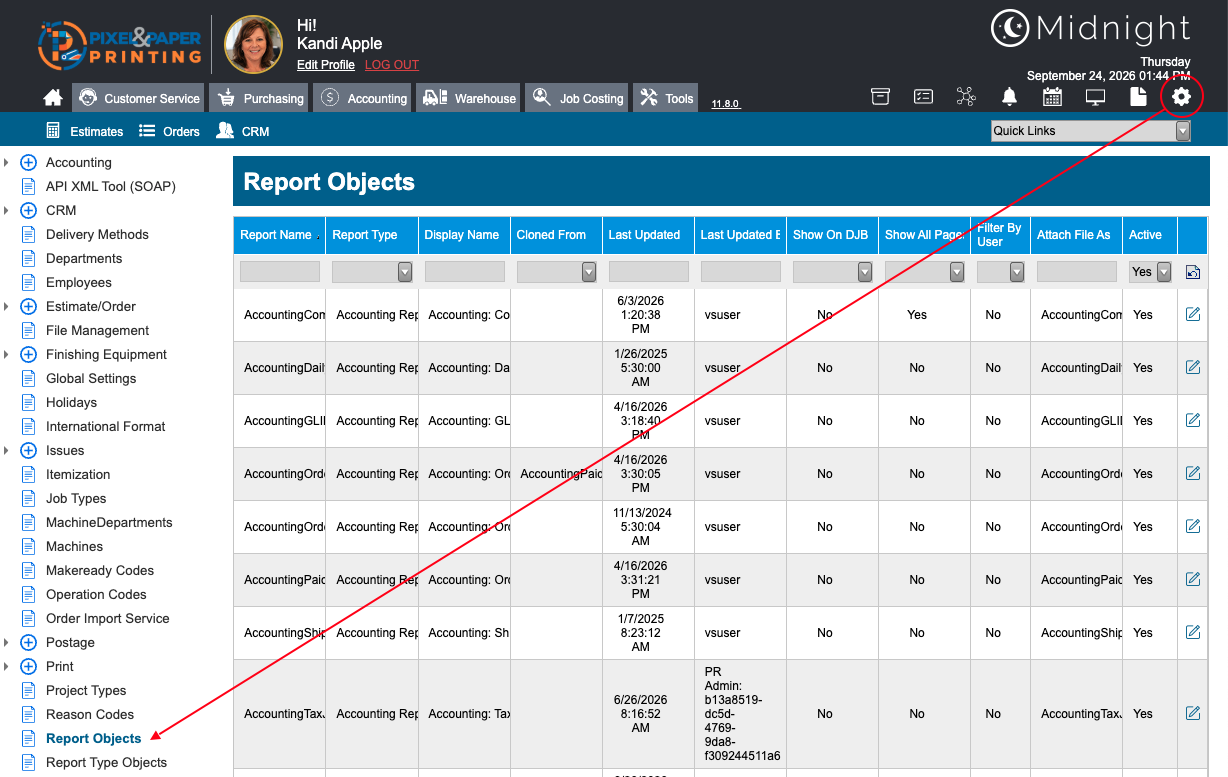Click the Report Name filter input field
The height and width of the screenshot is (777, 1228).
[280, 272]
